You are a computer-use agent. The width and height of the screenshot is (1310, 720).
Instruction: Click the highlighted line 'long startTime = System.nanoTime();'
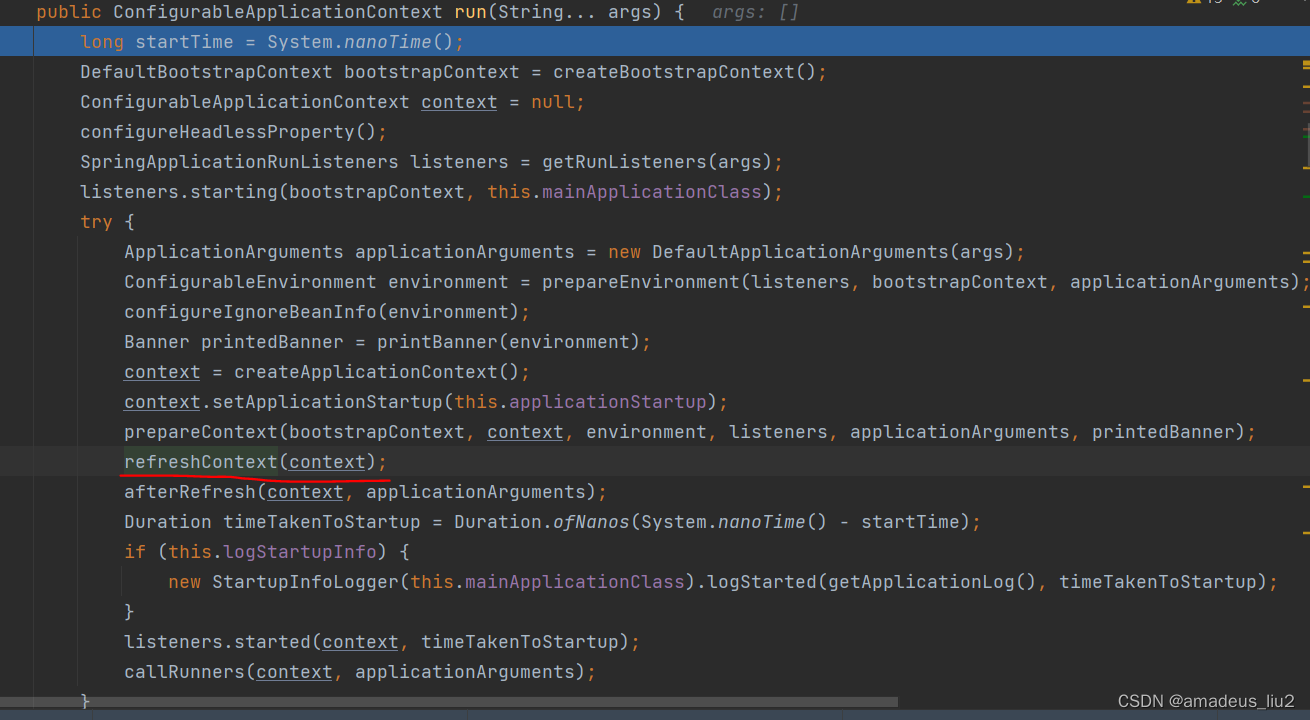click(x=655, y=42)
